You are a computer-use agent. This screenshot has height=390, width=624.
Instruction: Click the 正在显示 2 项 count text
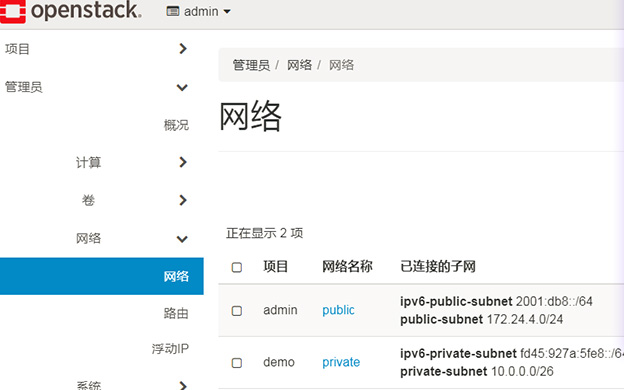pos(265,233)
